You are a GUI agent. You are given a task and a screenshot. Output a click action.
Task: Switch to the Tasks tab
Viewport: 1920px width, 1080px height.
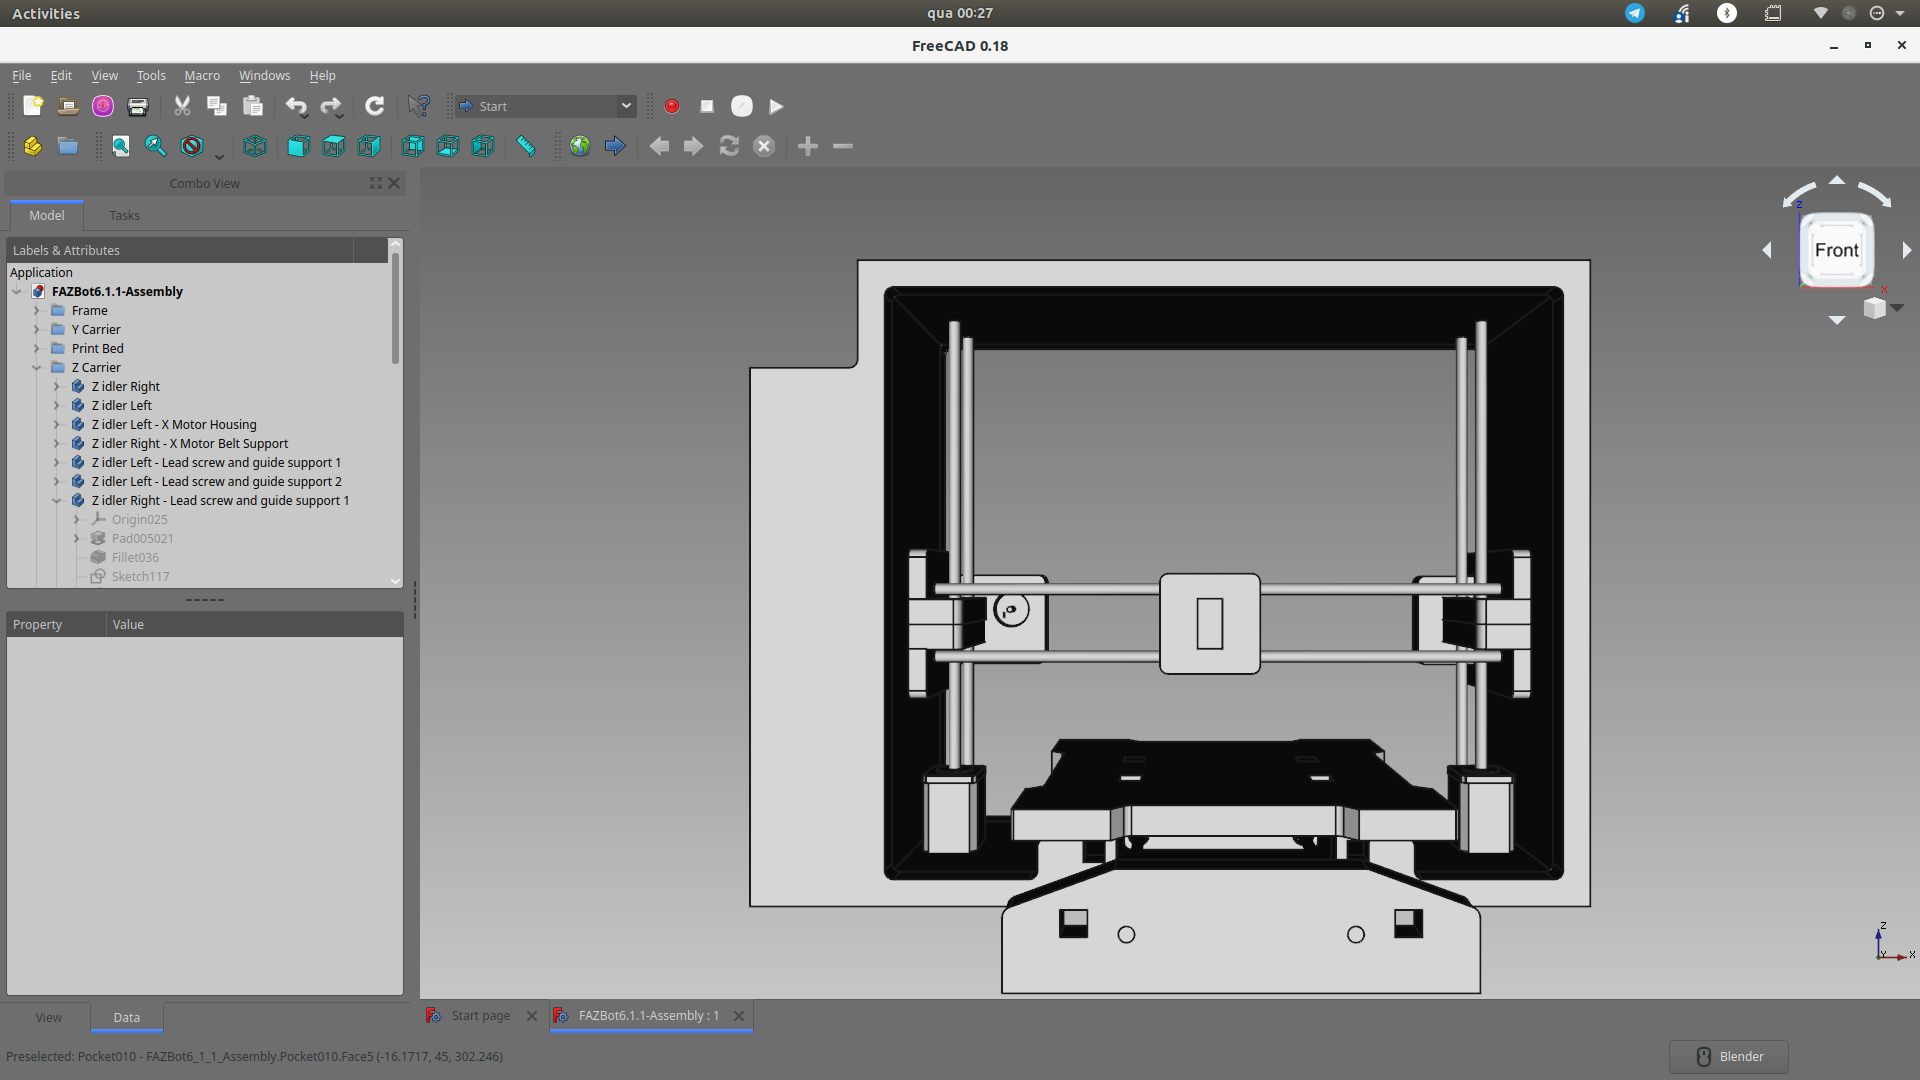[x=124, y=216]
